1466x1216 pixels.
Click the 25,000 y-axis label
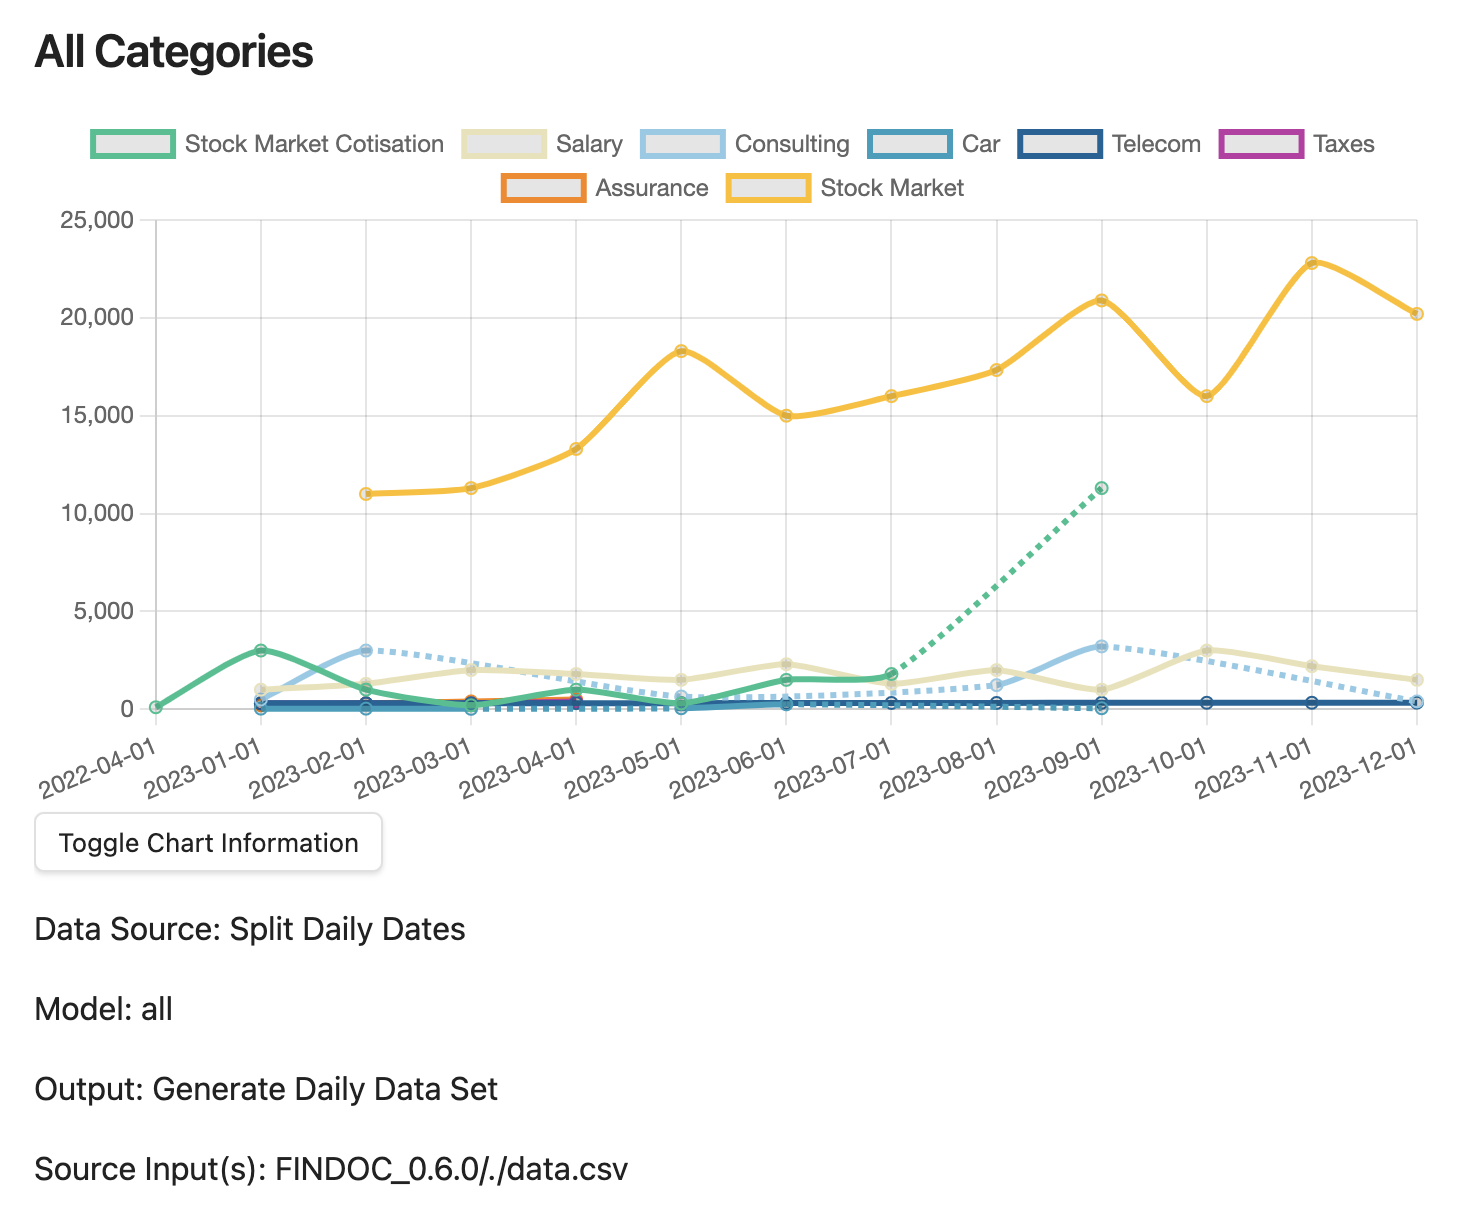[x=97, y=220]
